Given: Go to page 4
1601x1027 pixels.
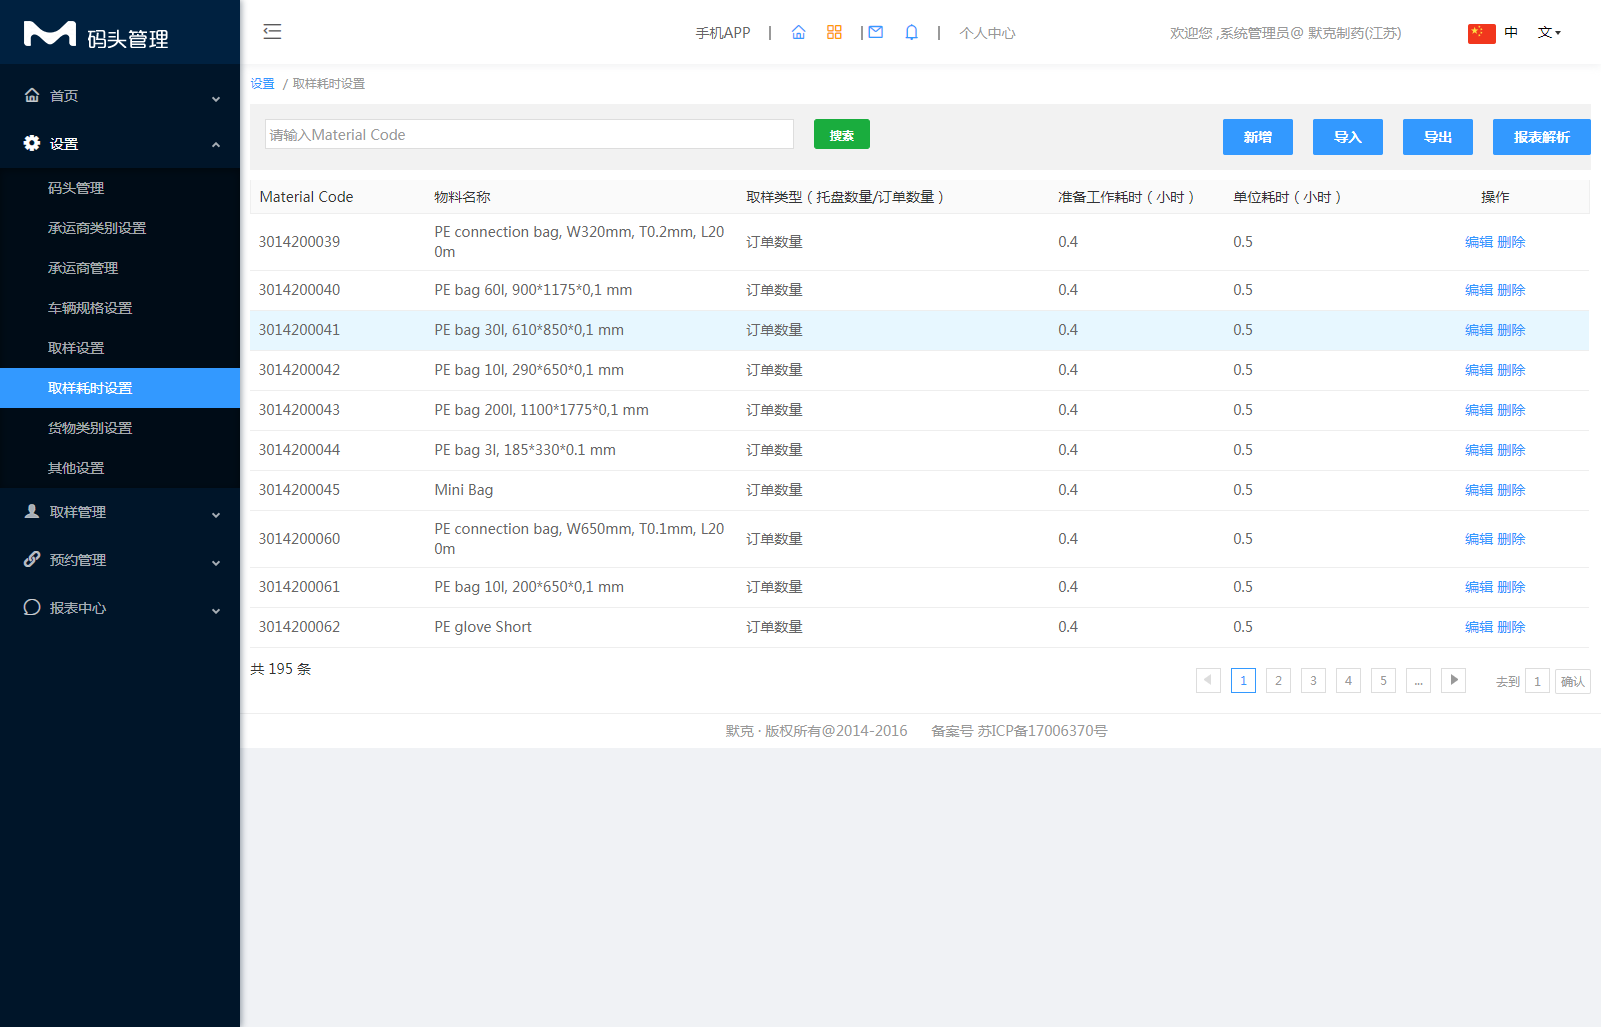Looking at the screenshot, I should [x=1348, y=681].
